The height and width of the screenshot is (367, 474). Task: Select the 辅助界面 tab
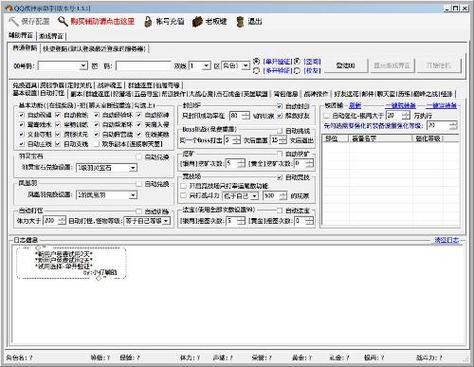pos(21,35)
